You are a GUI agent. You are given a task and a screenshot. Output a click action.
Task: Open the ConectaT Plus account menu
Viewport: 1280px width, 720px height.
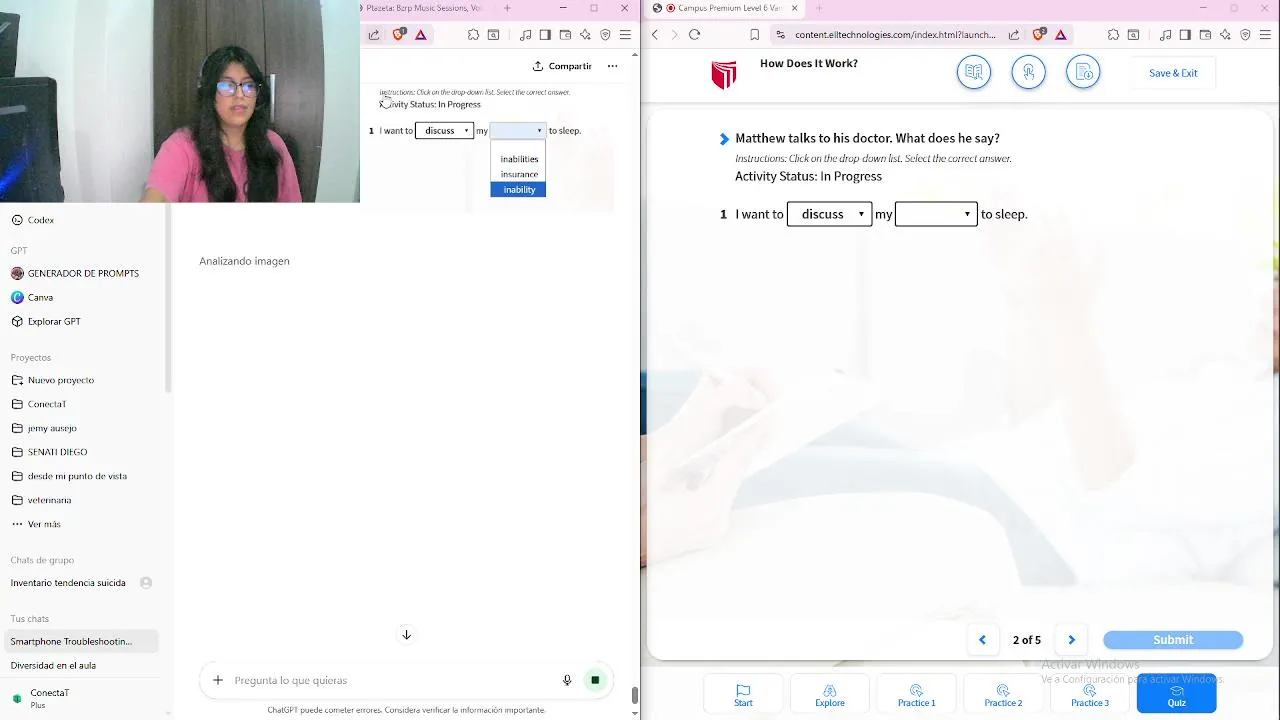click(49, 698)
